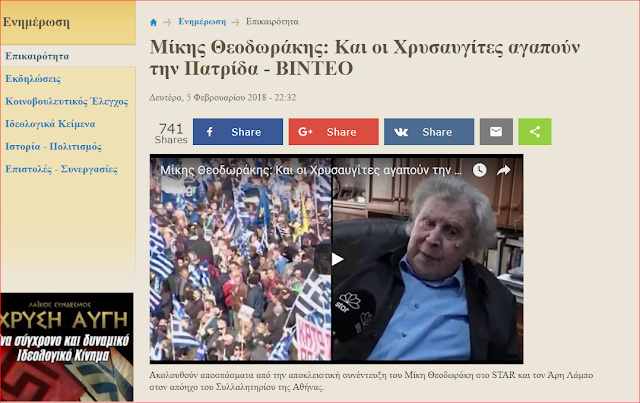Open the Ενημέρωση breadcrumb link

tap(202, 22)
